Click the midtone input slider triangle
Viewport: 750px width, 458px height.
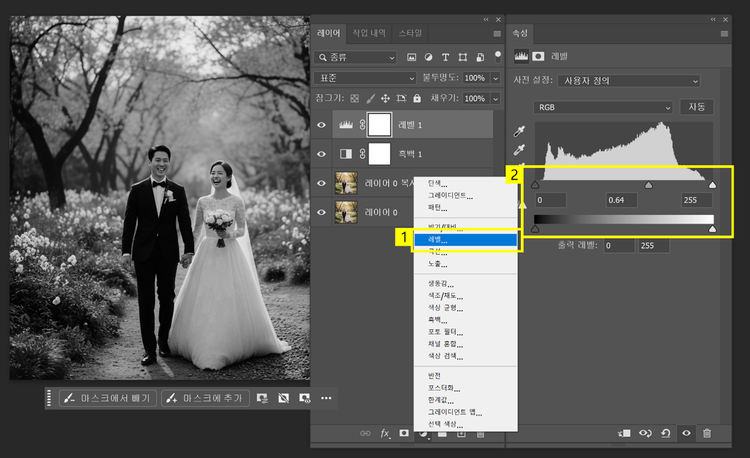(649, 185)
